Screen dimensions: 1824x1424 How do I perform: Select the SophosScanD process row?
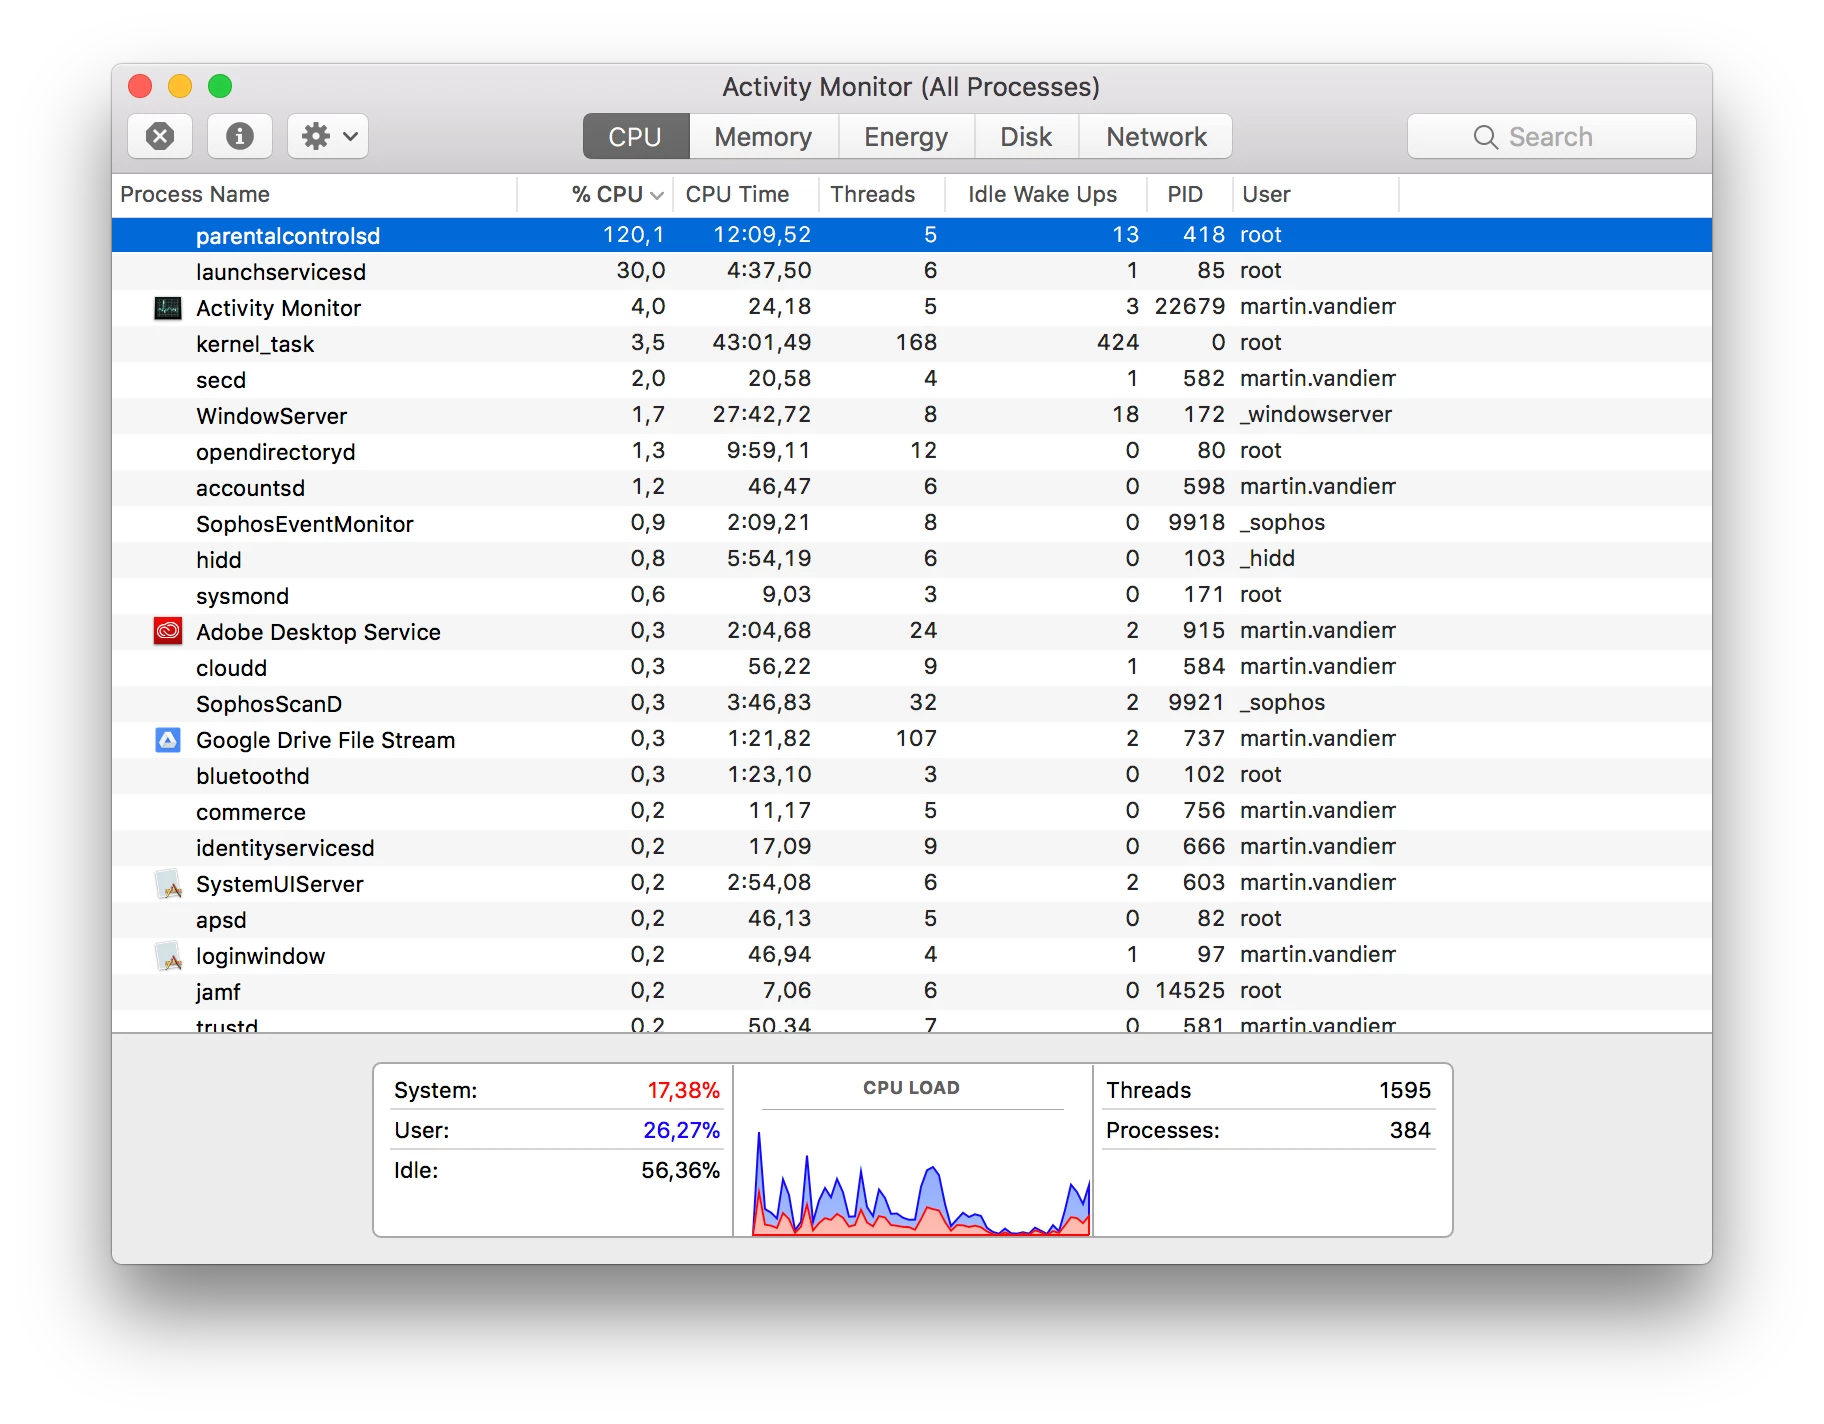pyautogui.click(x=912, y=703)
